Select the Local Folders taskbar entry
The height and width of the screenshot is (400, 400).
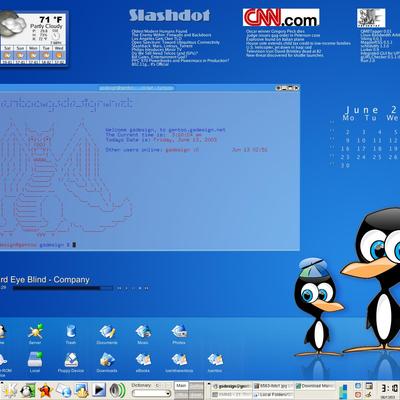pyautogui.click(x=273, y=394)
